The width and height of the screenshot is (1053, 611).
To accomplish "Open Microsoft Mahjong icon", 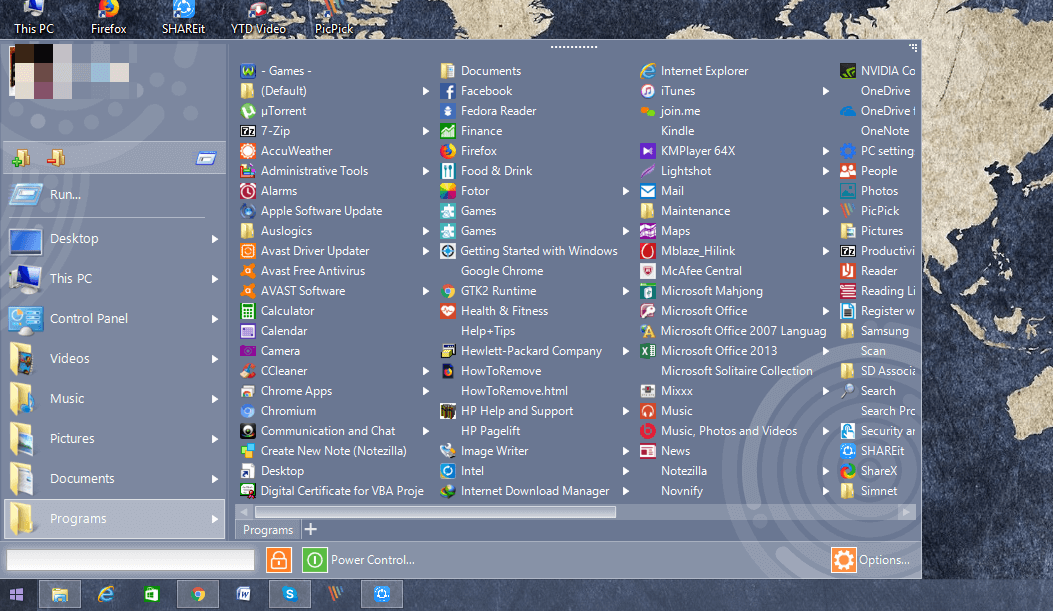I will (647, 291).
